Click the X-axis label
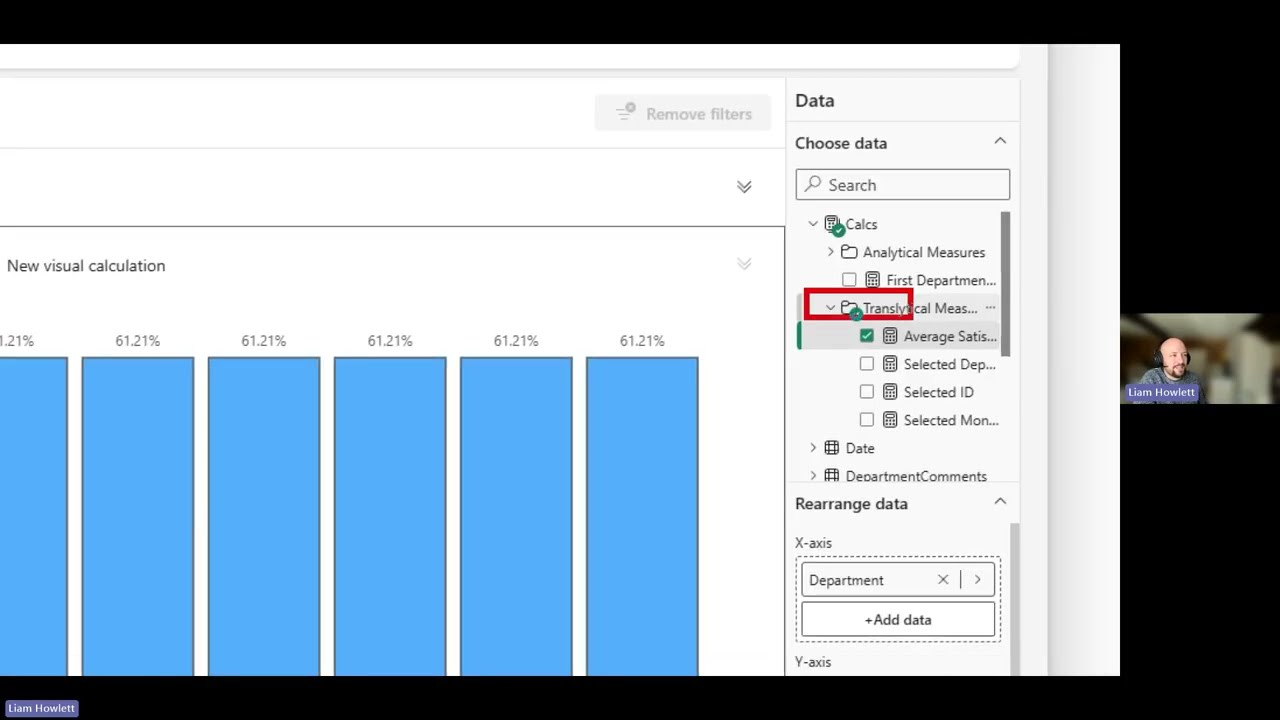The image size is (1280, 720). [813, 543]
